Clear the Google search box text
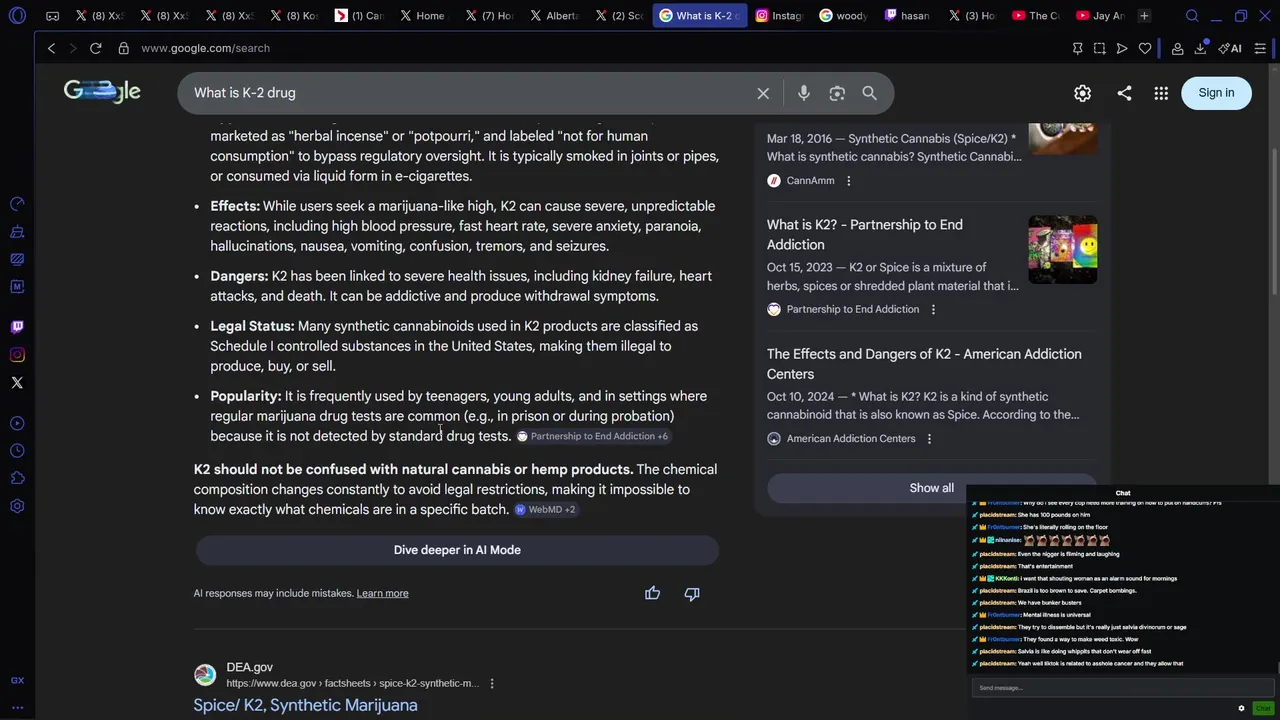1280x720 pixels. [x=763, y=93]
